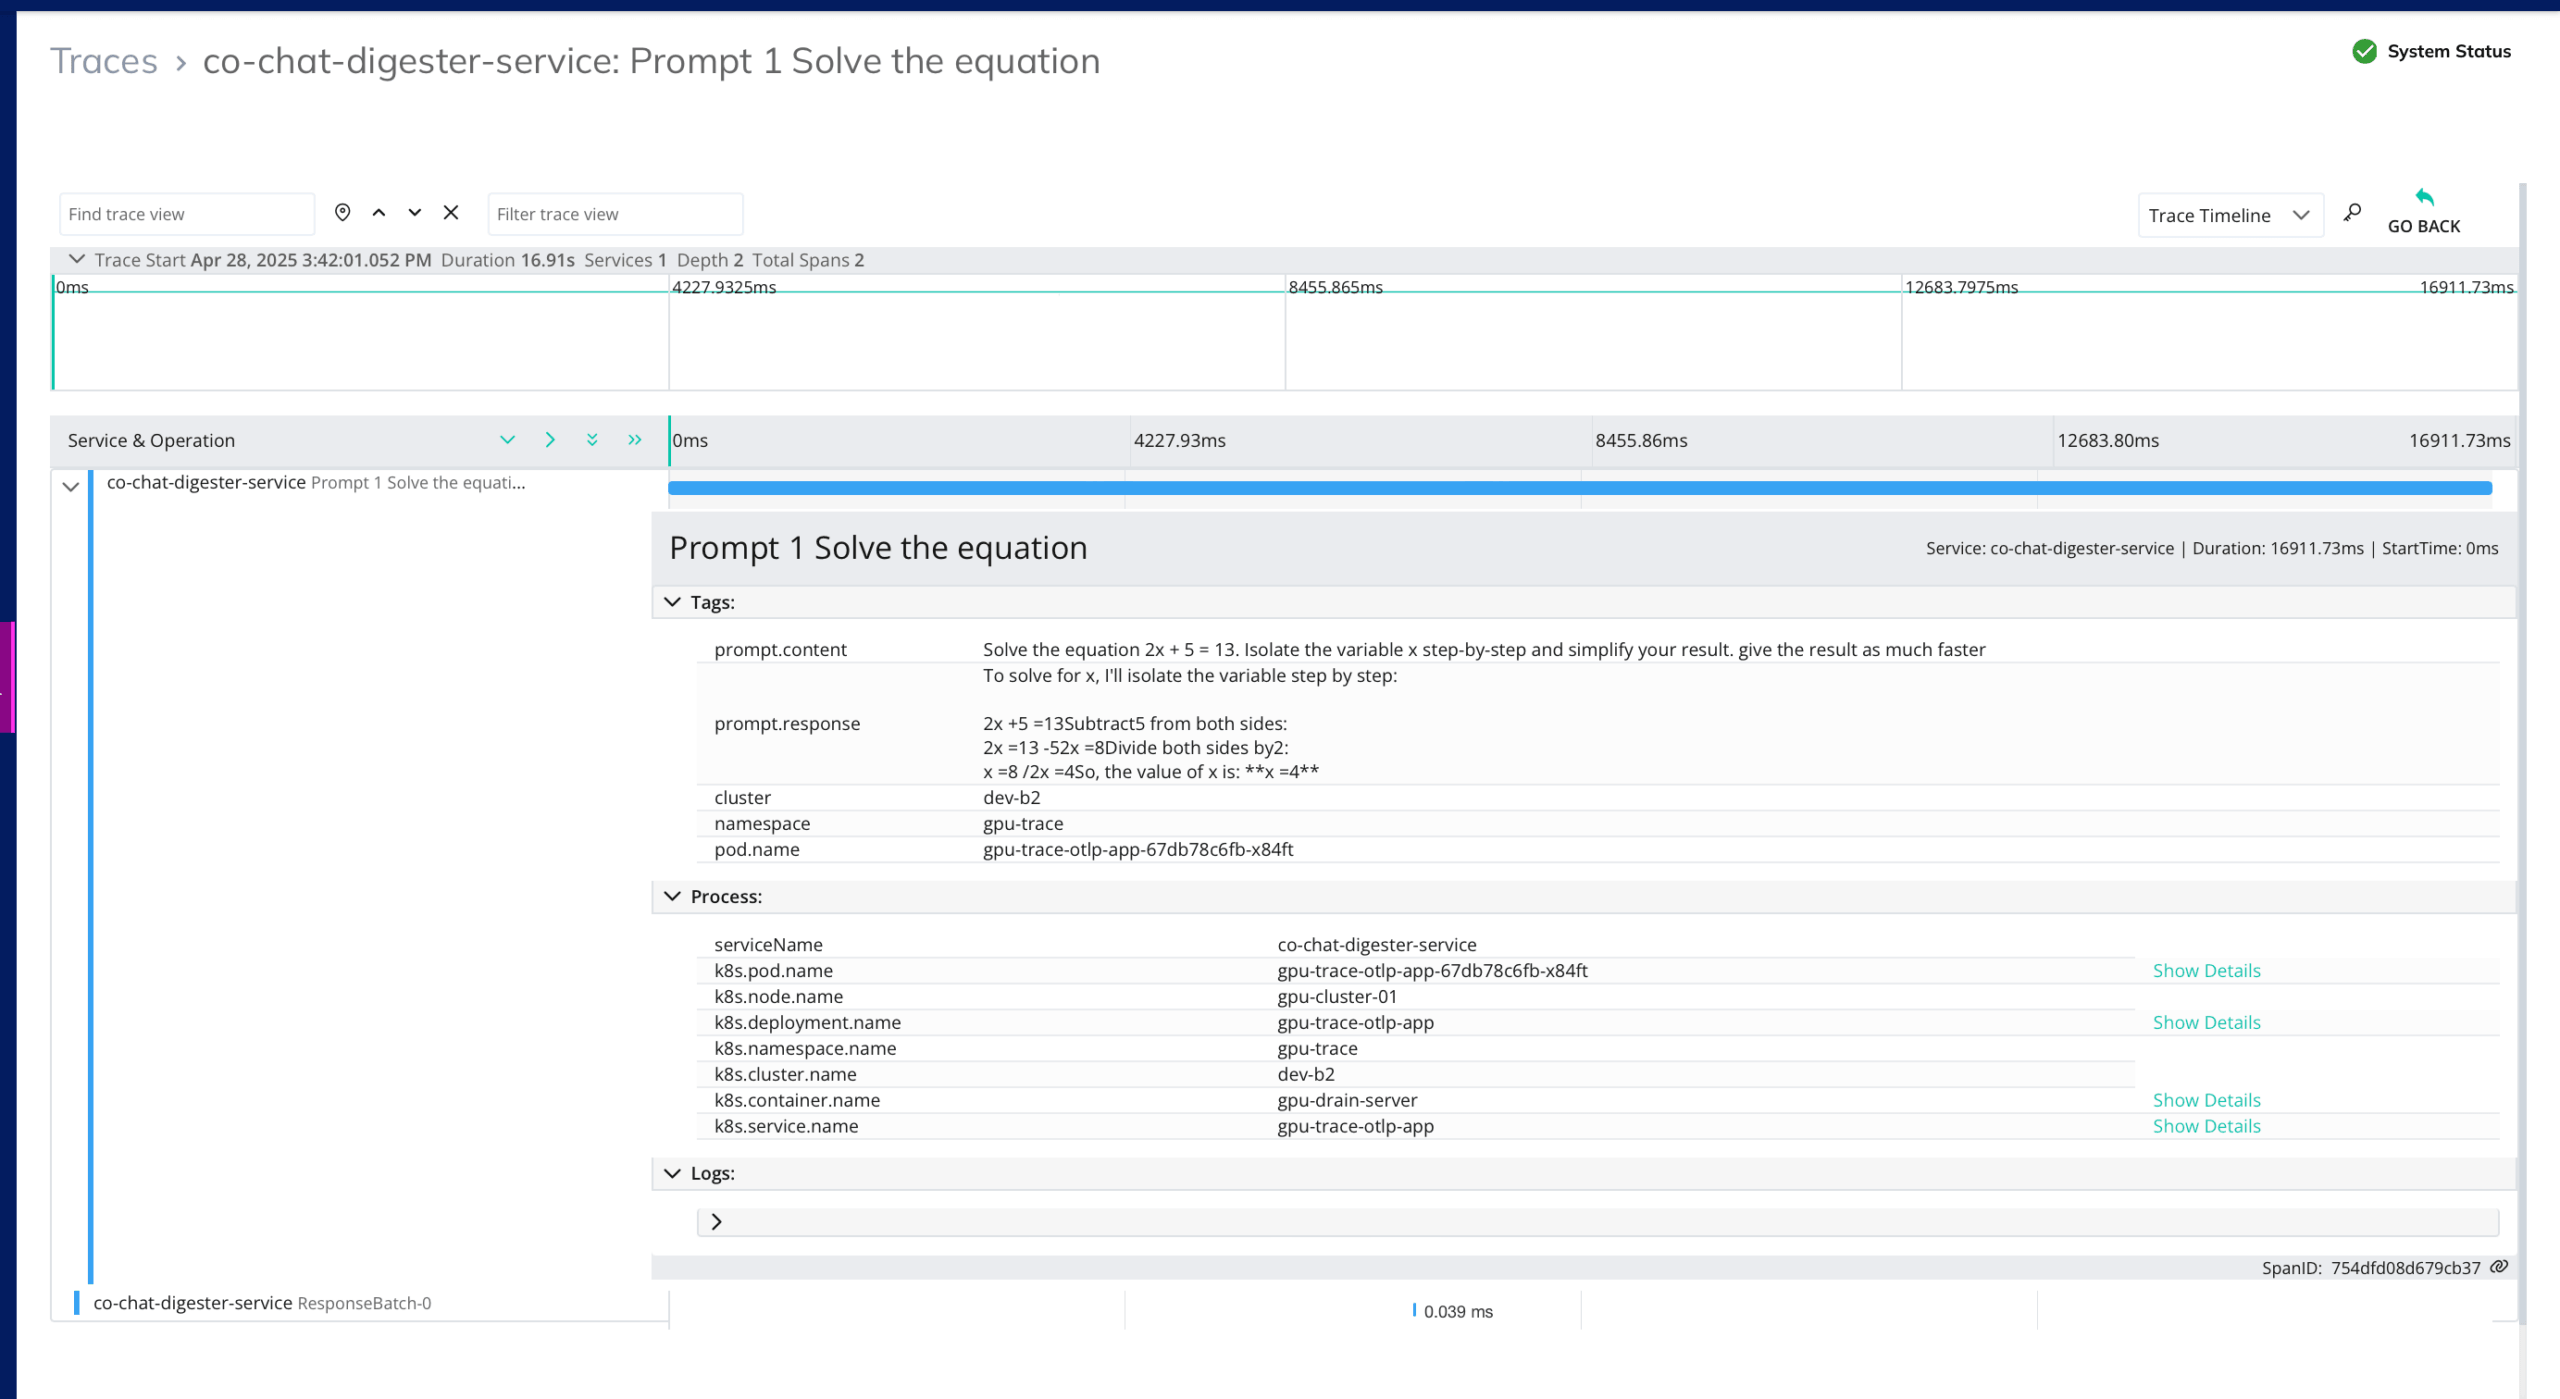Viewport: 2560px width, 1399px height.
Task: Collapse the trace start header chevron
Action: [76, 259]
